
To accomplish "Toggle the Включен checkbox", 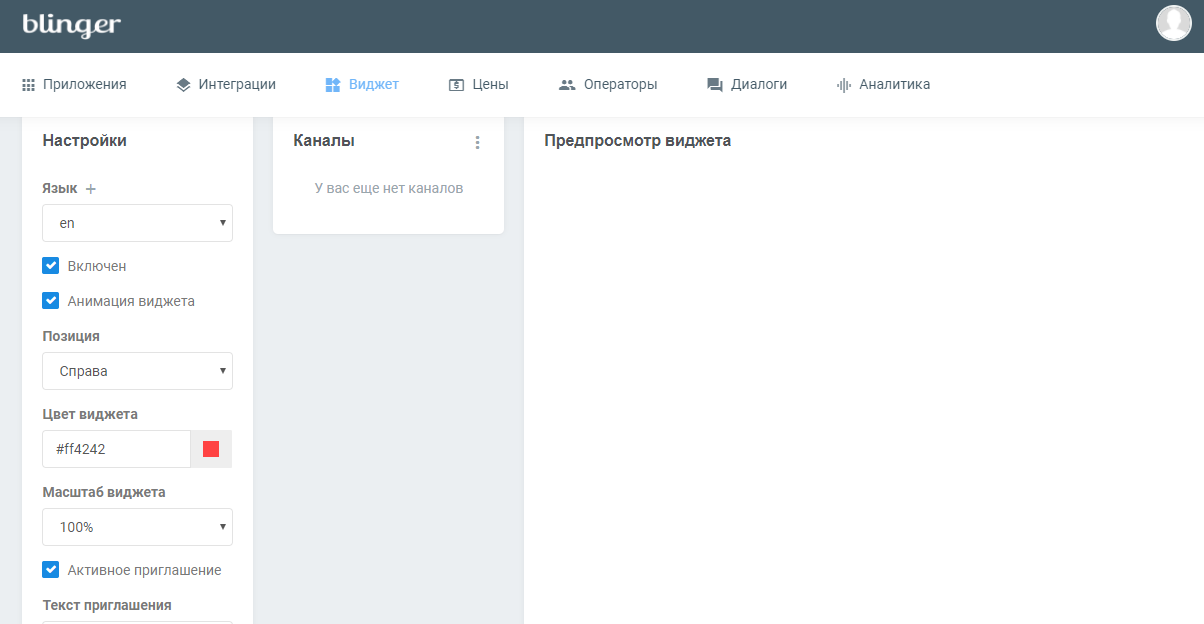I will pos(51,266).
